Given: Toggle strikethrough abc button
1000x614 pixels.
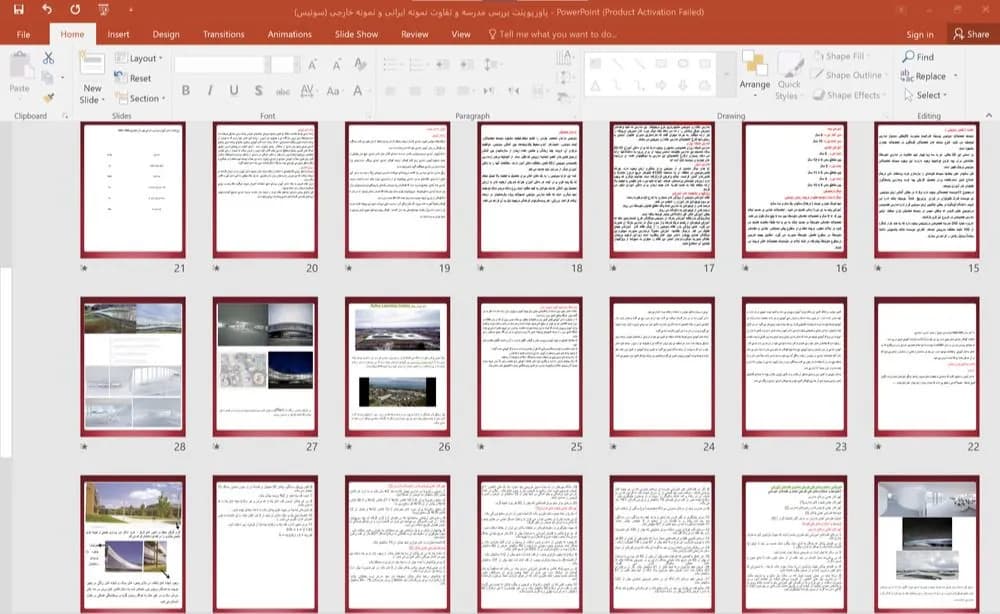Looking at the screenshot, I should 283,92.
